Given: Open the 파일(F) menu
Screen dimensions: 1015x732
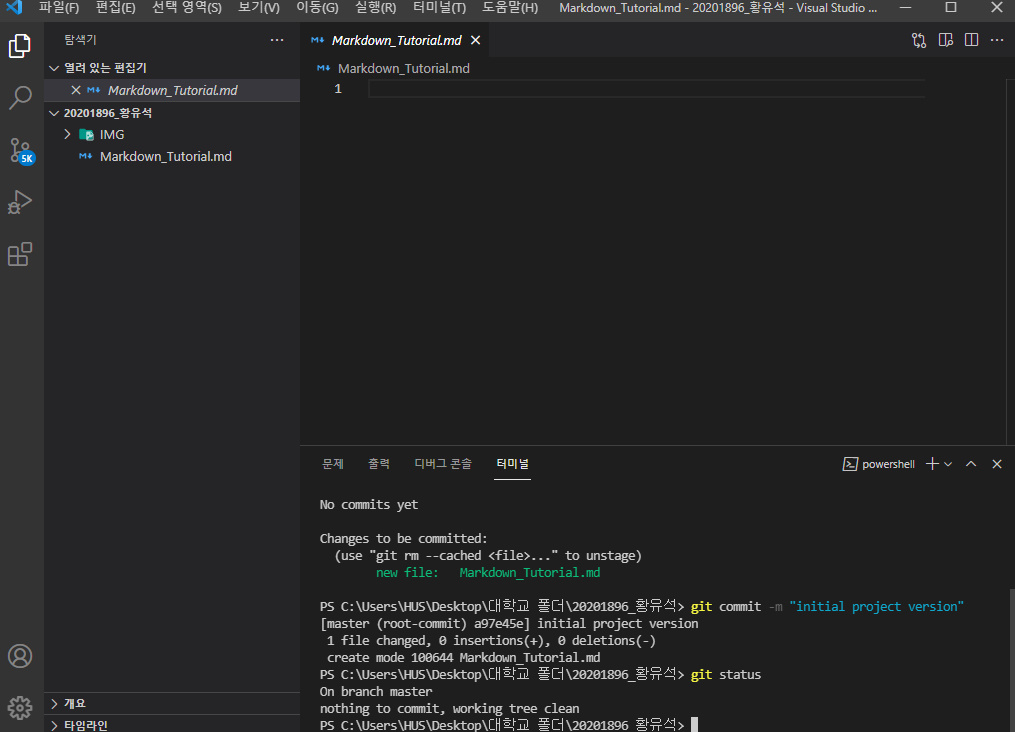Looking at the screenshot, I should tap(59, 8).
